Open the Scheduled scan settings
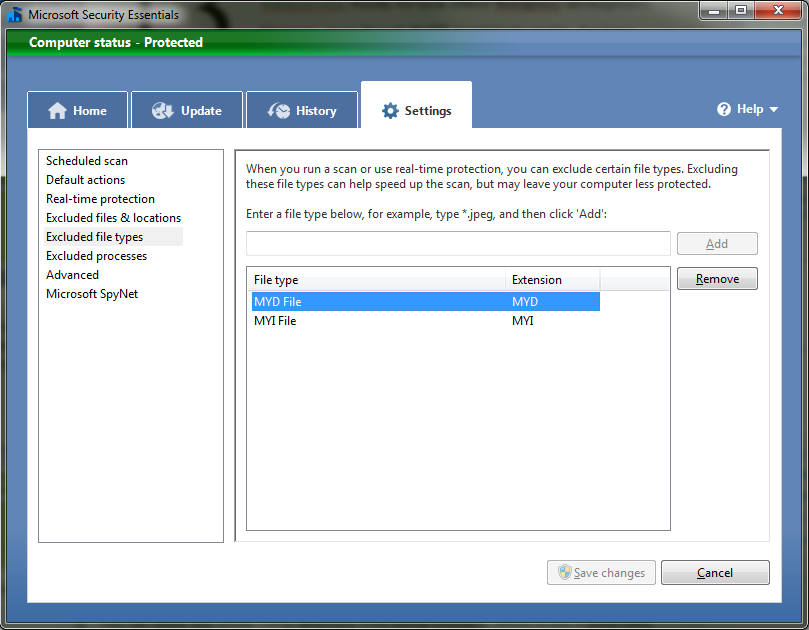 (x=87, y=161)
